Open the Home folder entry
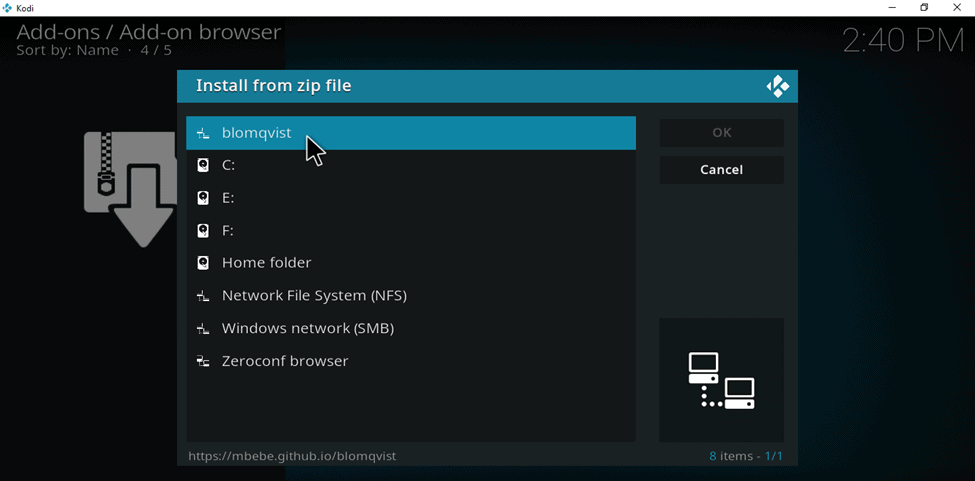The width and height of the screenshot is (975, 481). 411,263
